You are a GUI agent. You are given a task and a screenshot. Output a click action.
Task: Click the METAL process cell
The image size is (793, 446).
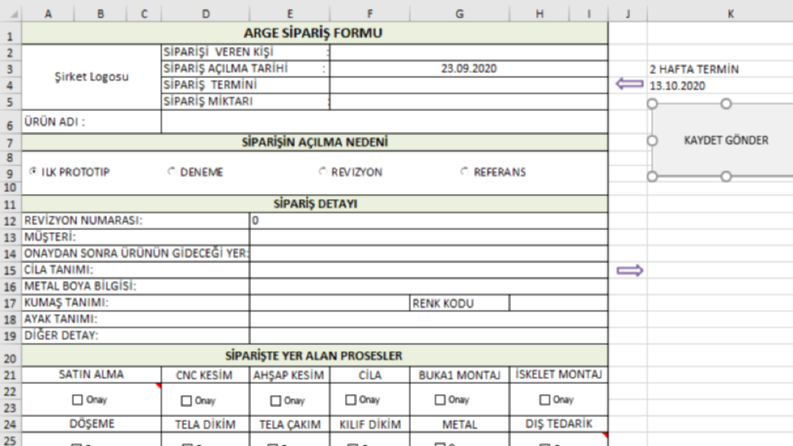point(459,424)
